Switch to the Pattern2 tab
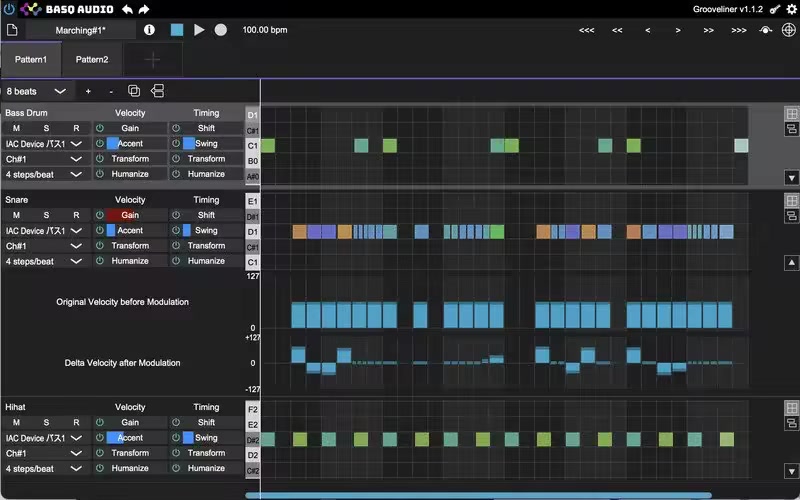This screenshot has width=800, height=500. pos(92,59)
